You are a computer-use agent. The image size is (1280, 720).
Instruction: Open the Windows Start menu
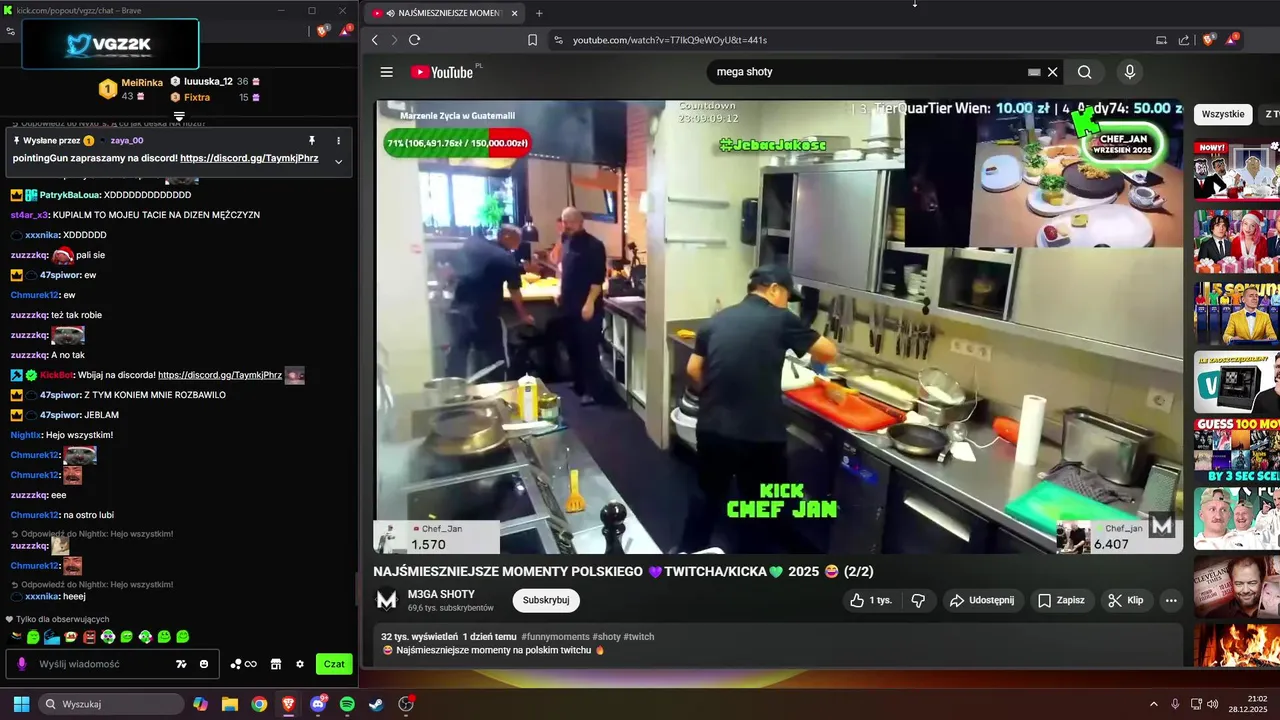[21, 704]
